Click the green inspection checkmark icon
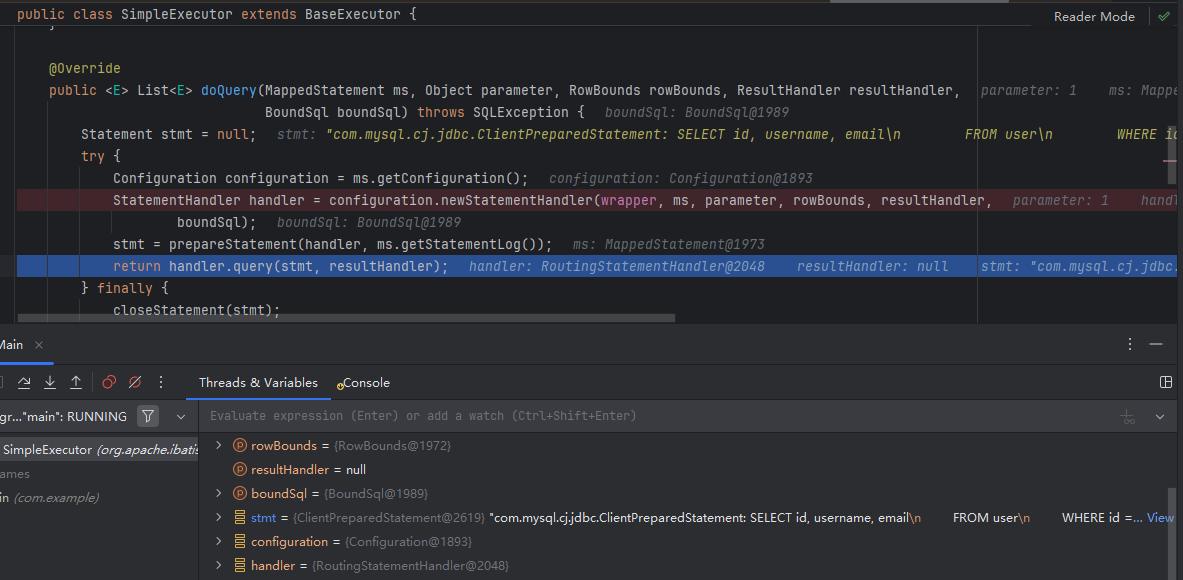 click(1163, 16)
